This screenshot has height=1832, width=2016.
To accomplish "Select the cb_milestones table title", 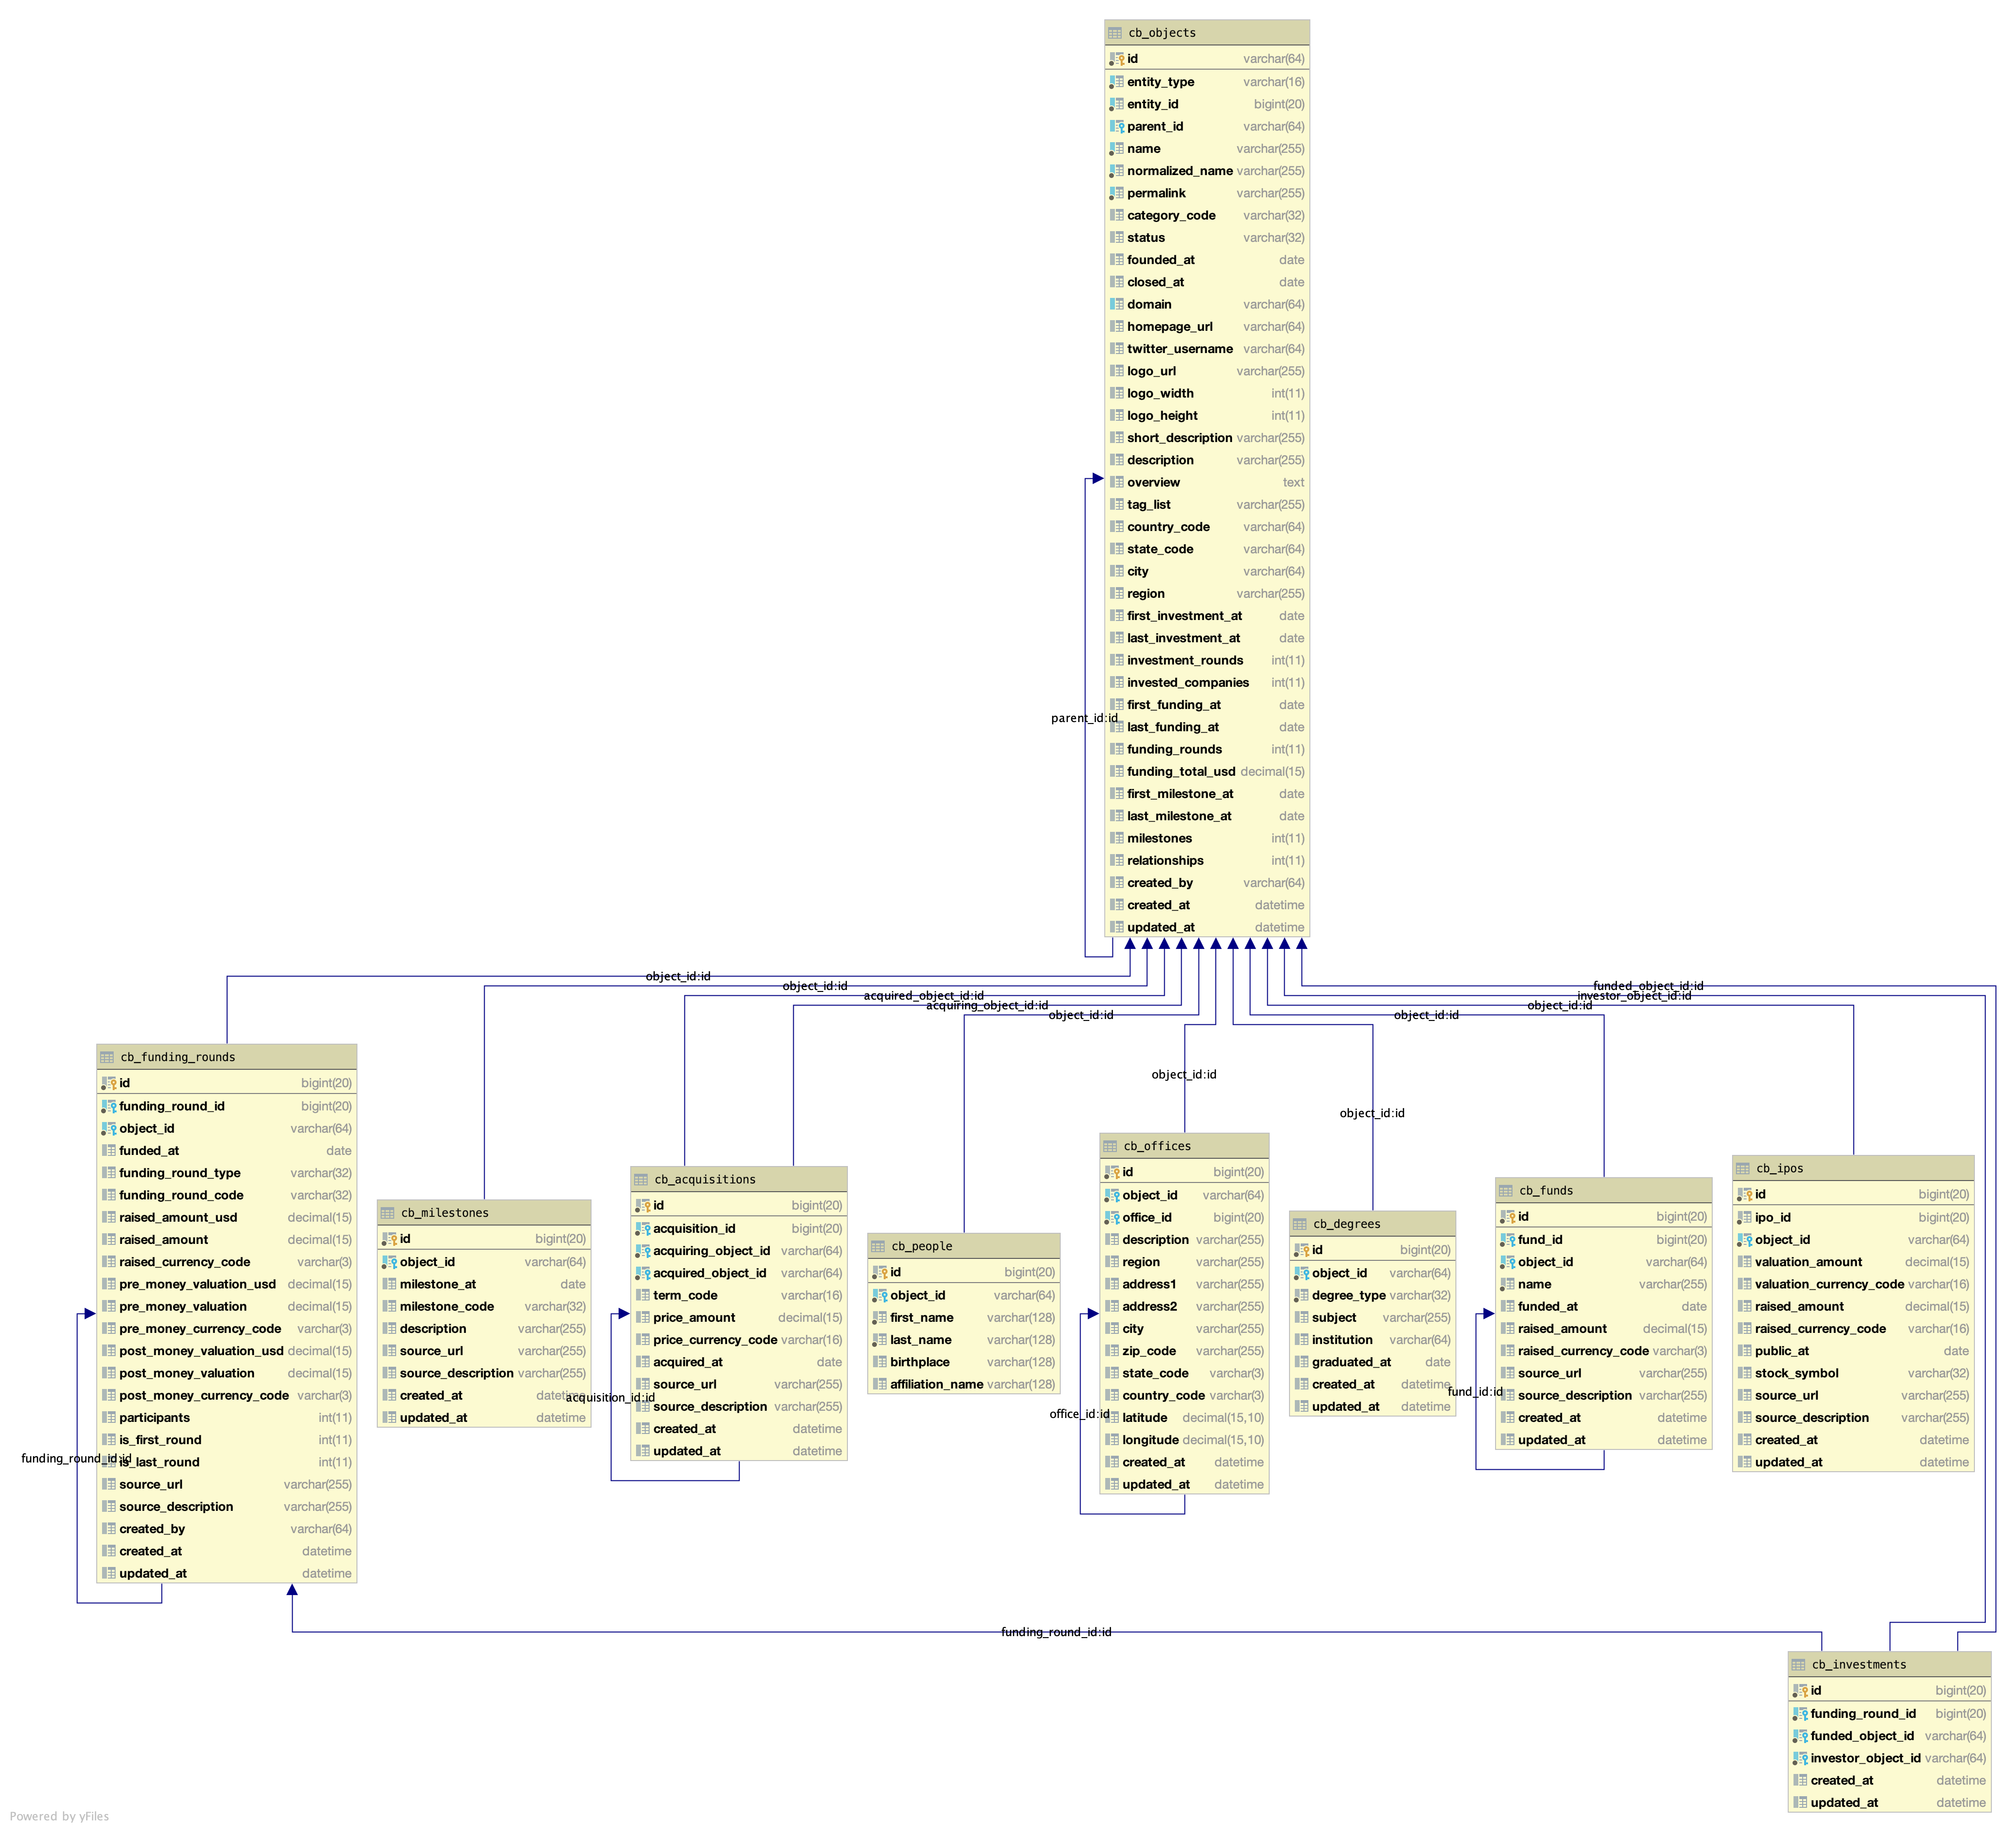I will point(444,1213).
